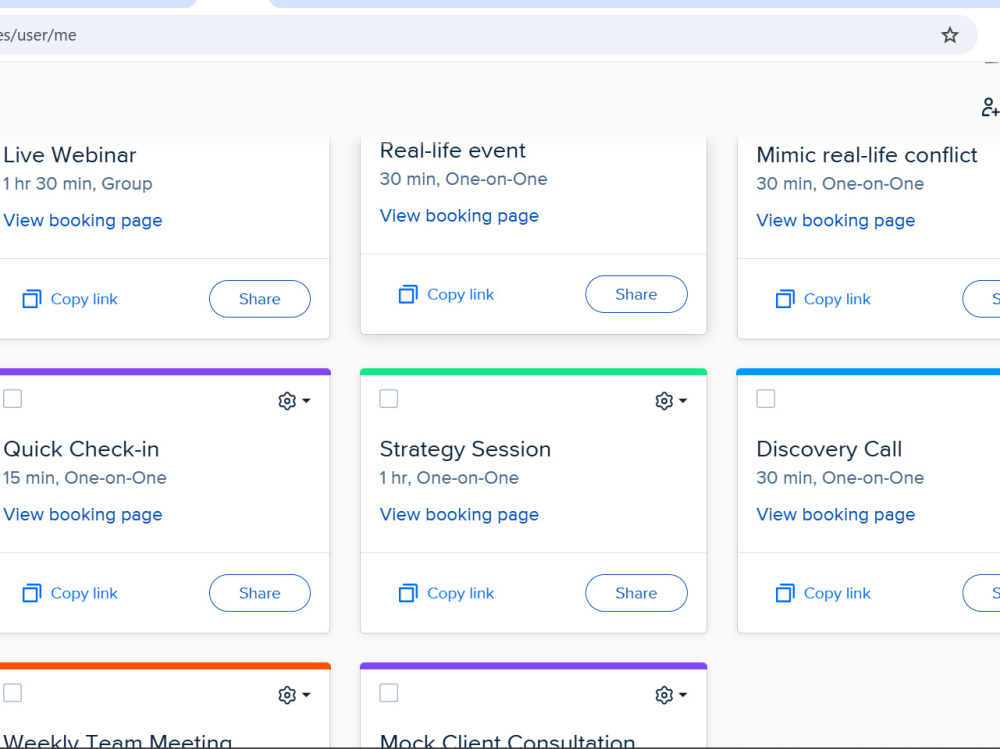Click copy icon on Strategy Session card

click(408, 593)
